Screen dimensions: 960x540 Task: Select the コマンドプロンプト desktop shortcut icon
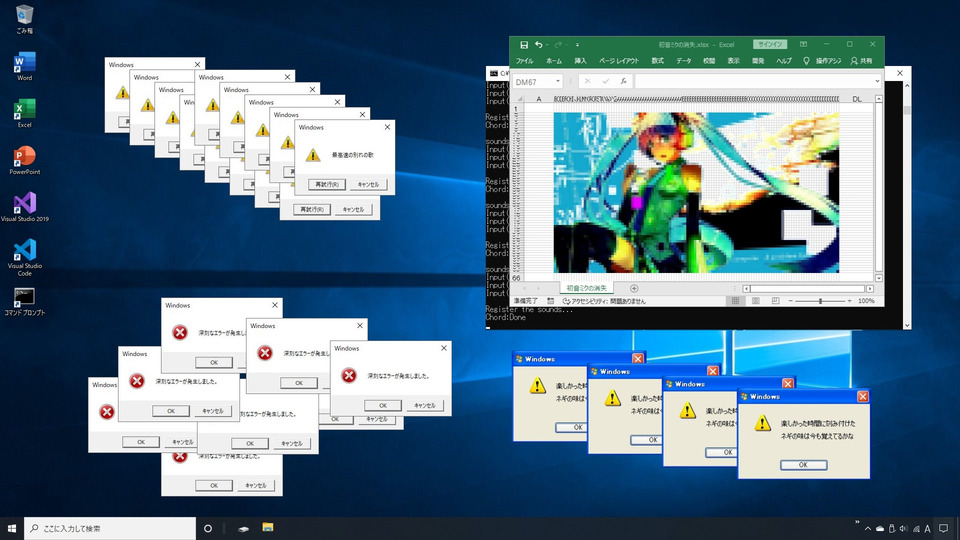pyautogui.click(x=24, y=302)
